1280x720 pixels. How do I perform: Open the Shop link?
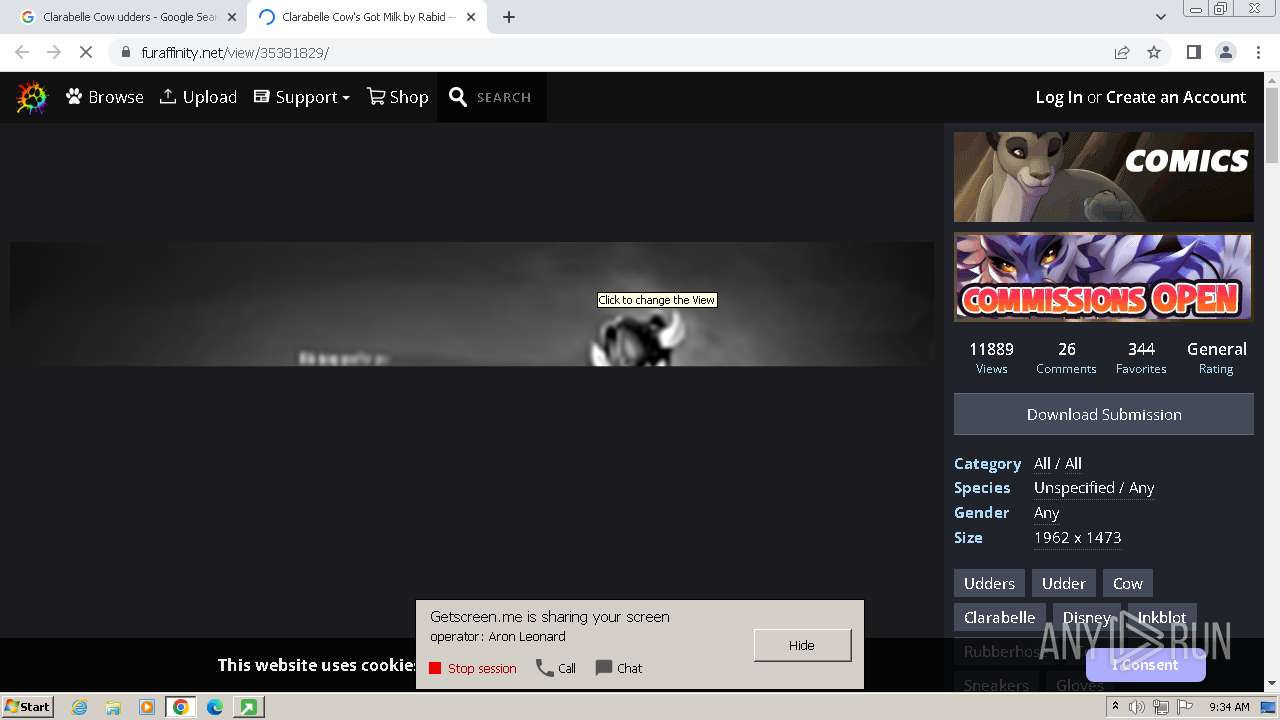point(398,97)
